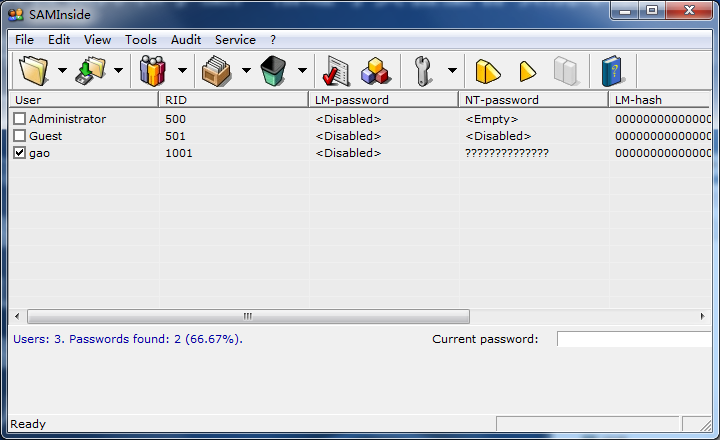Image resolution: width=720 pixels, height=440 pixels.
Task: Click the checklist with red checkmark icon
Action: click(336, 71)
